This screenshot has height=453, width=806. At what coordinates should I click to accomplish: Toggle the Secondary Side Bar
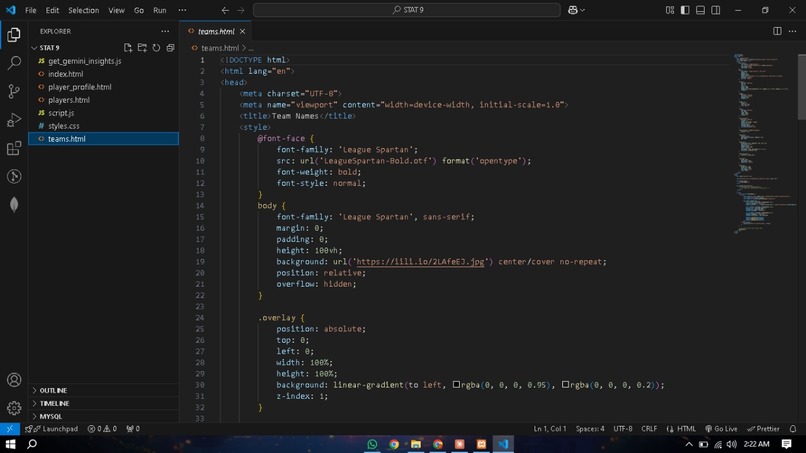tap(716, 10)
